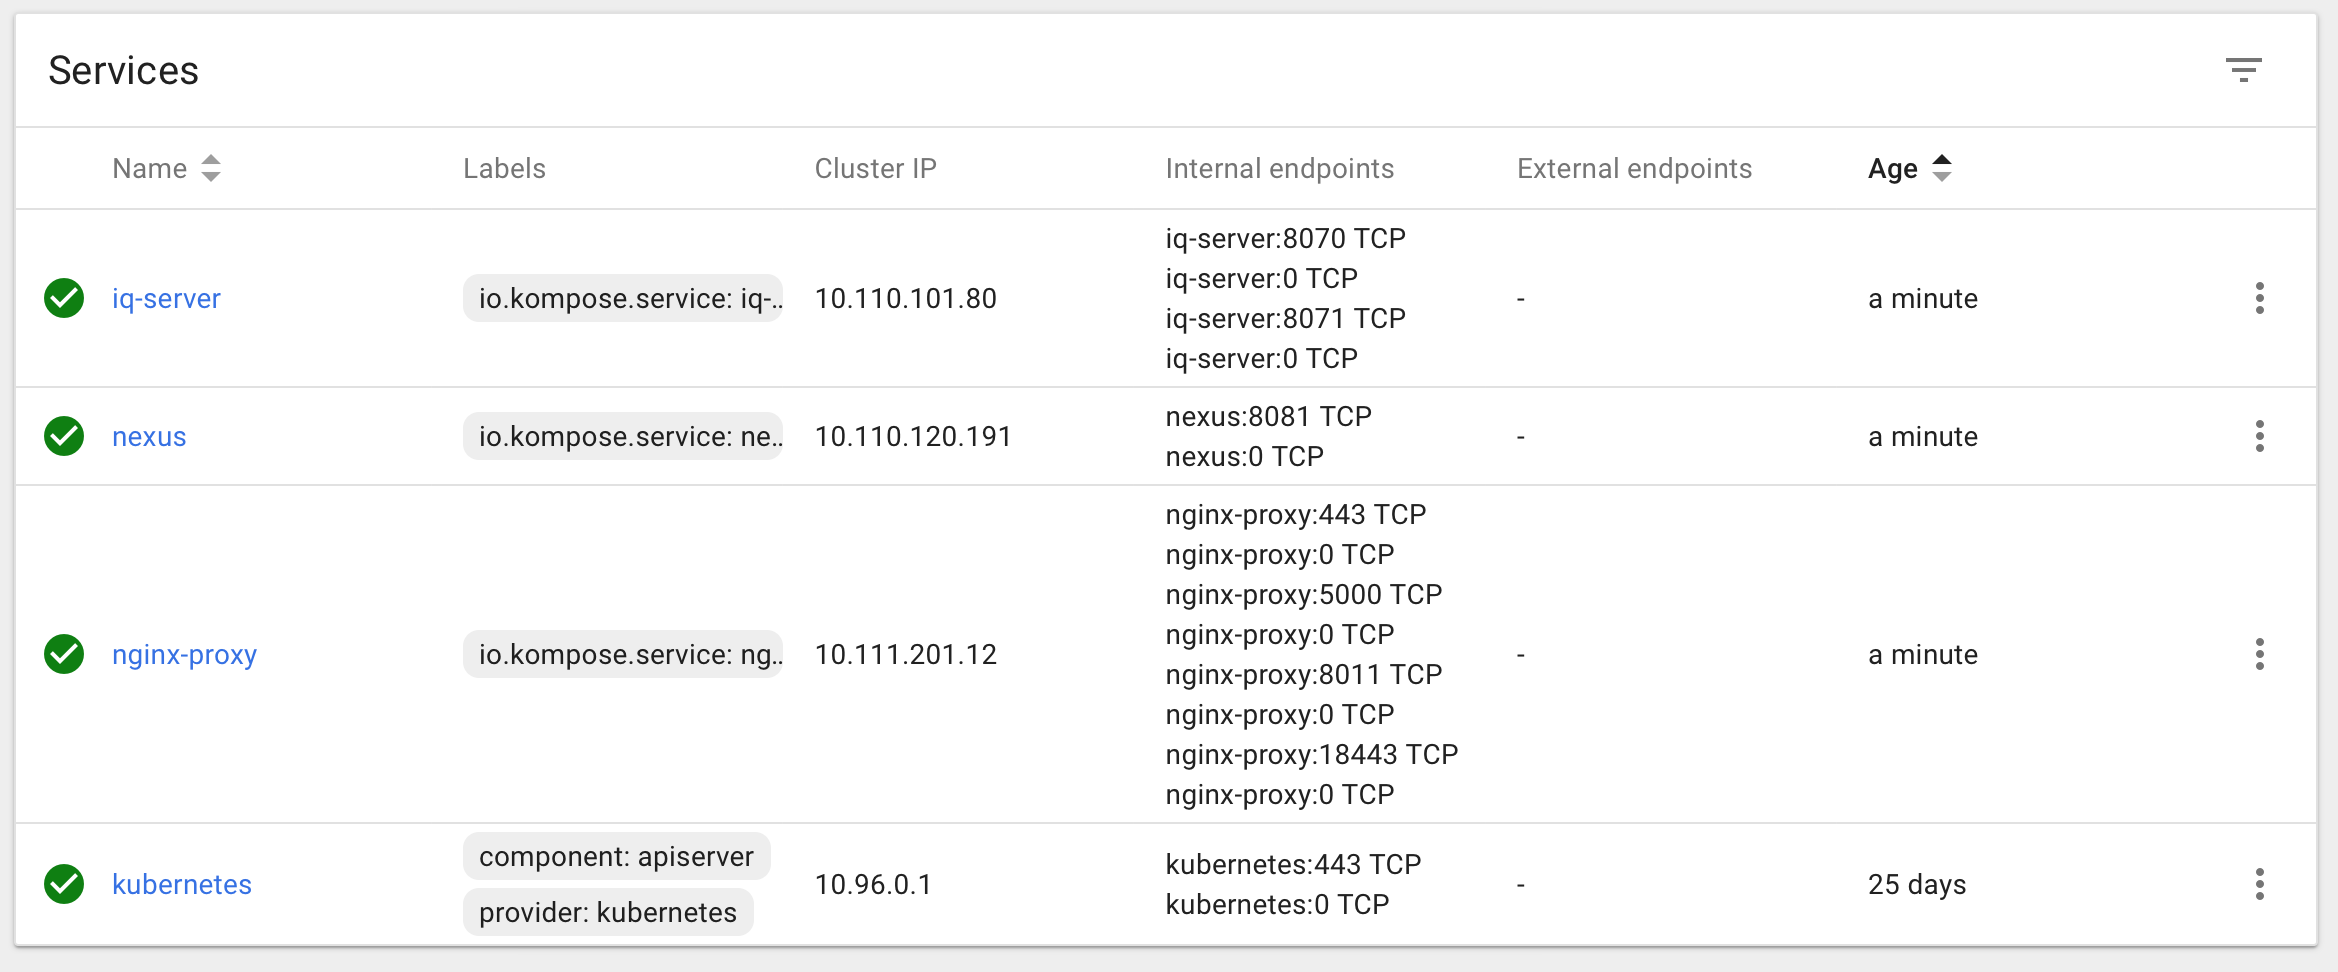This screenshot has height=972, width=2338.
Task: Click the provider: kubernetes label chip
Action: (x=607, y=912)
